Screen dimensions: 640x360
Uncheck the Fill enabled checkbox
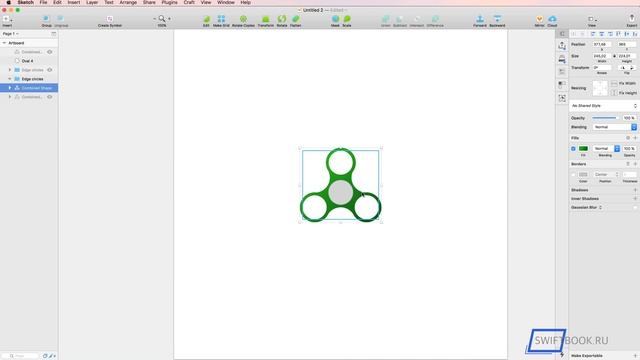click(573, 149)
